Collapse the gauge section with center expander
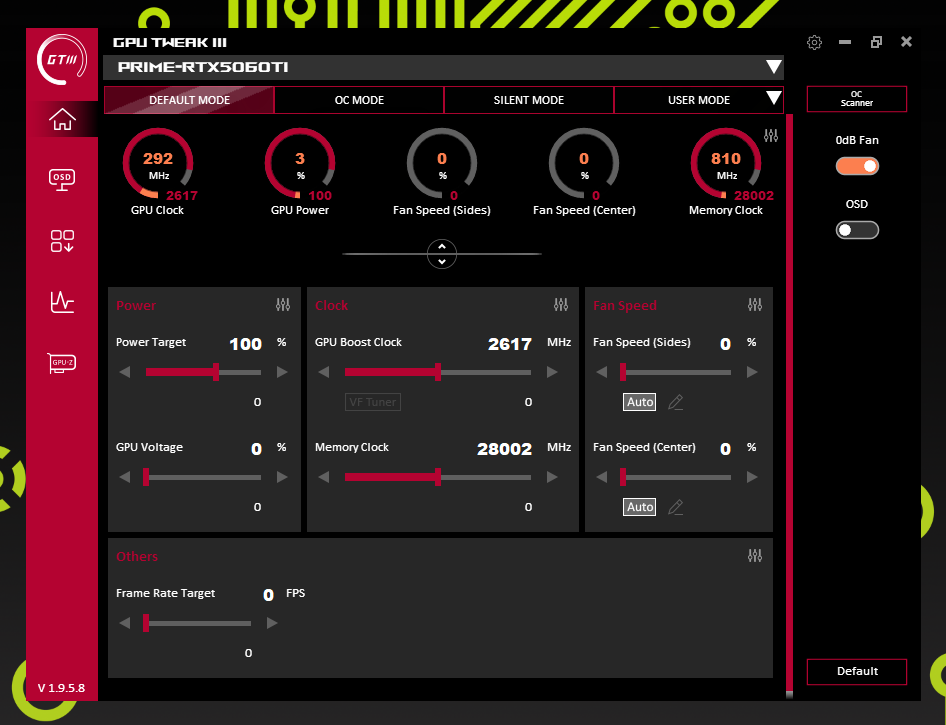This screenshot has height=725, width=946. [x=442, y=254]
